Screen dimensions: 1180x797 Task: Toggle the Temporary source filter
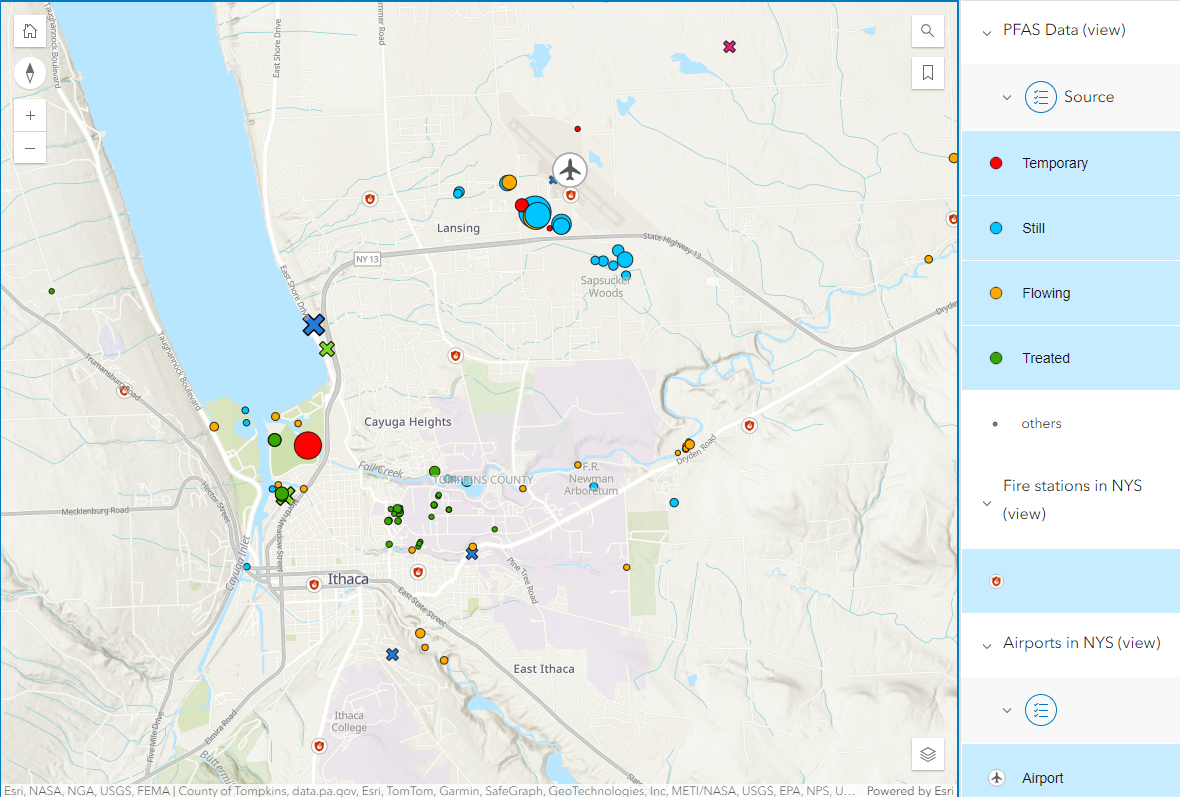click(996, 163)
